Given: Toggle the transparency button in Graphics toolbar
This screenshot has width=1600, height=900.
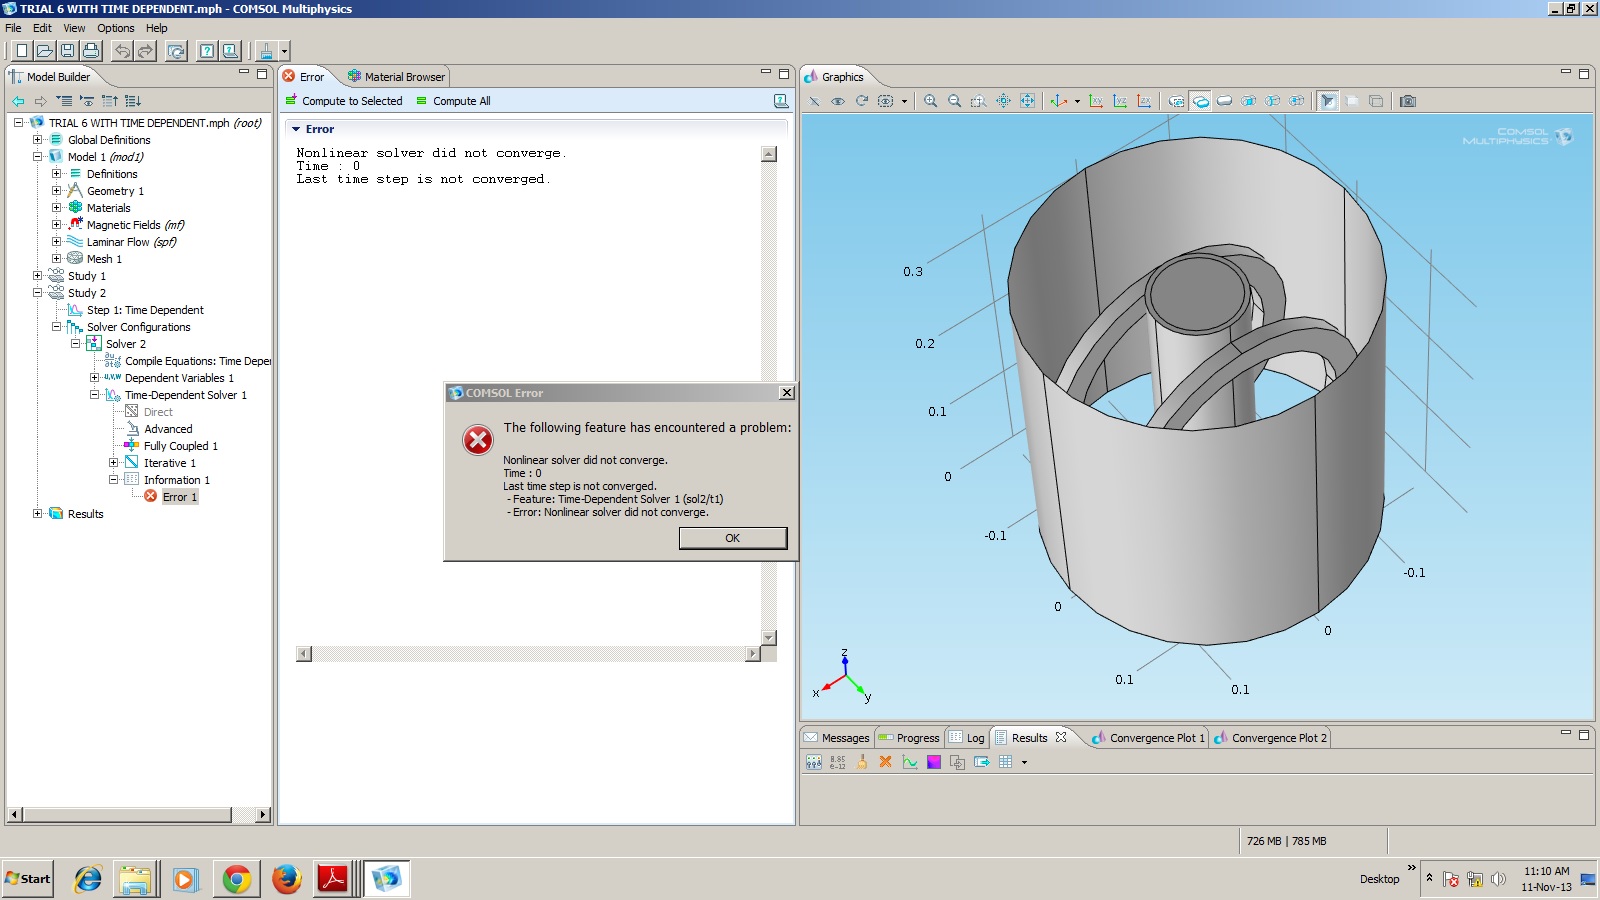Looking at the screenshot, I should tap(1352, 101).
